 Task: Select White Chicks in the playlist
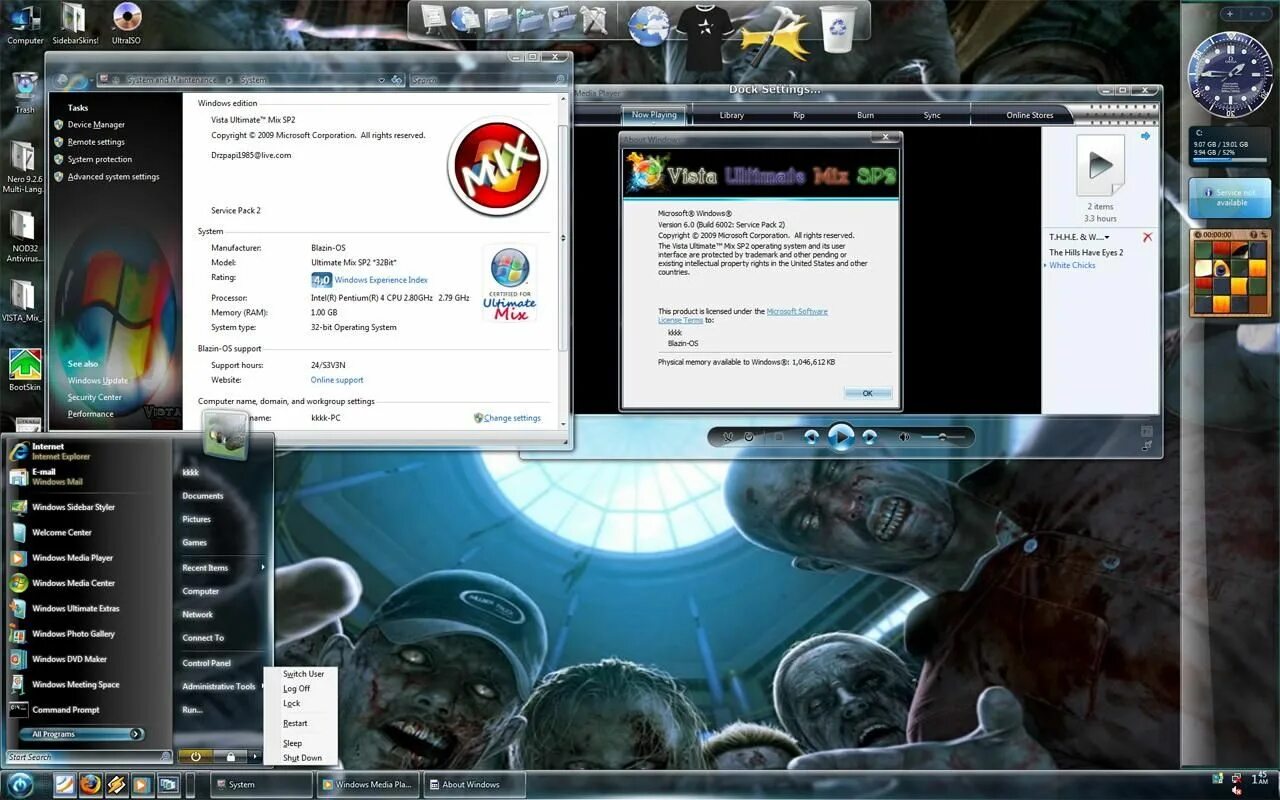1072,265
